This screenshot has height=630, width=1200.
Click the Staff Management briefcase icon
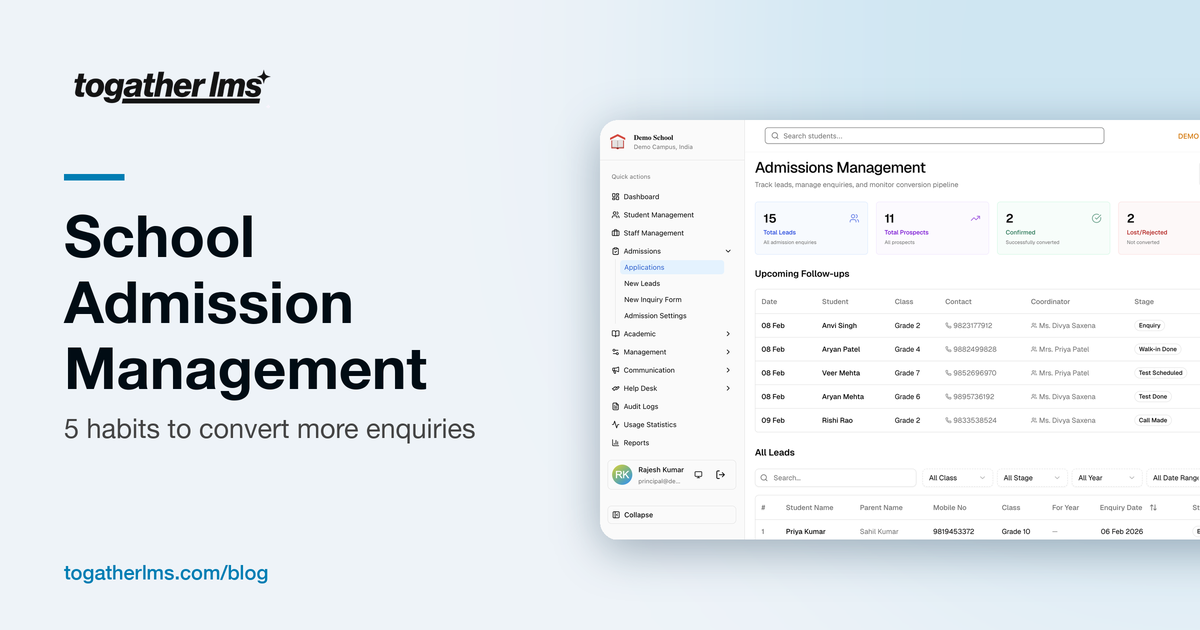click(x=615, y=233)
